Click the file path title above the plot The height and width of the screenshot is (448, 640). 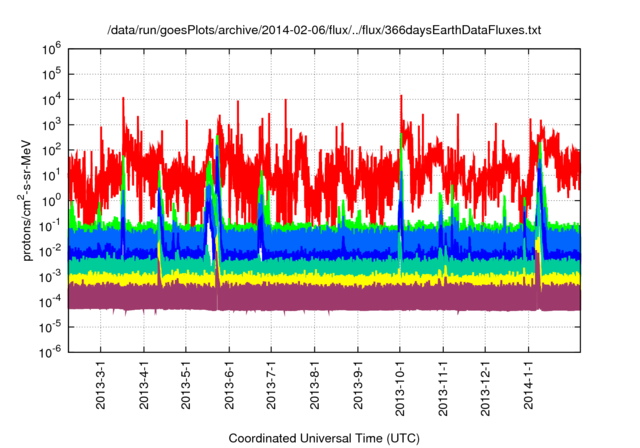point(324,31)
